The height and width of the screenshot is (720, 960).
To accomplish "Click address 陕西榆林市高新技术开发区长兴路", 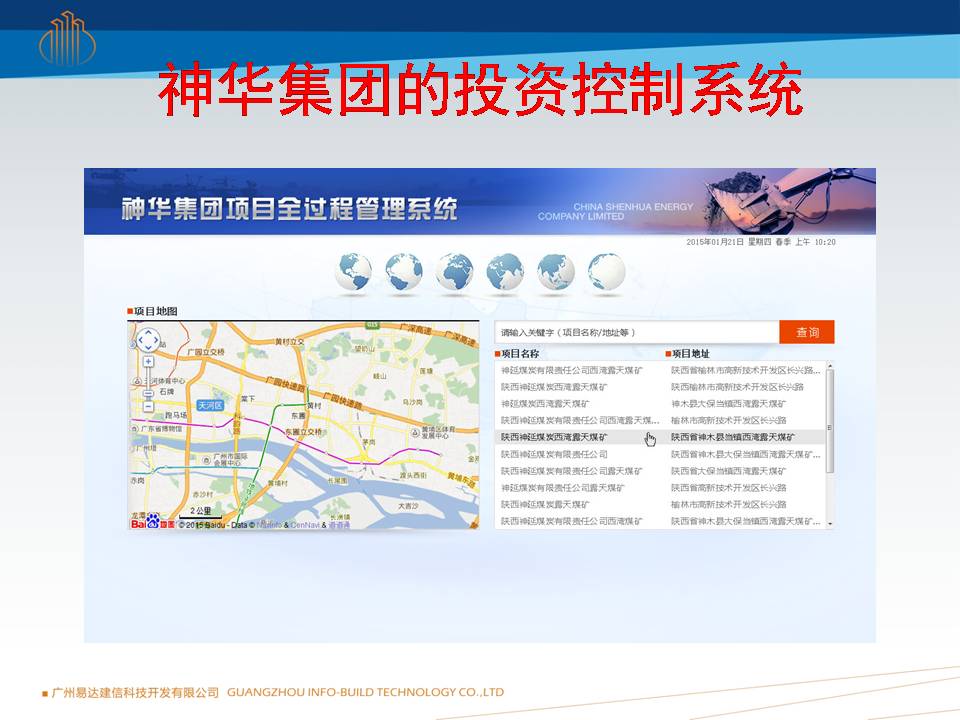I will click(x=737, y=387).
